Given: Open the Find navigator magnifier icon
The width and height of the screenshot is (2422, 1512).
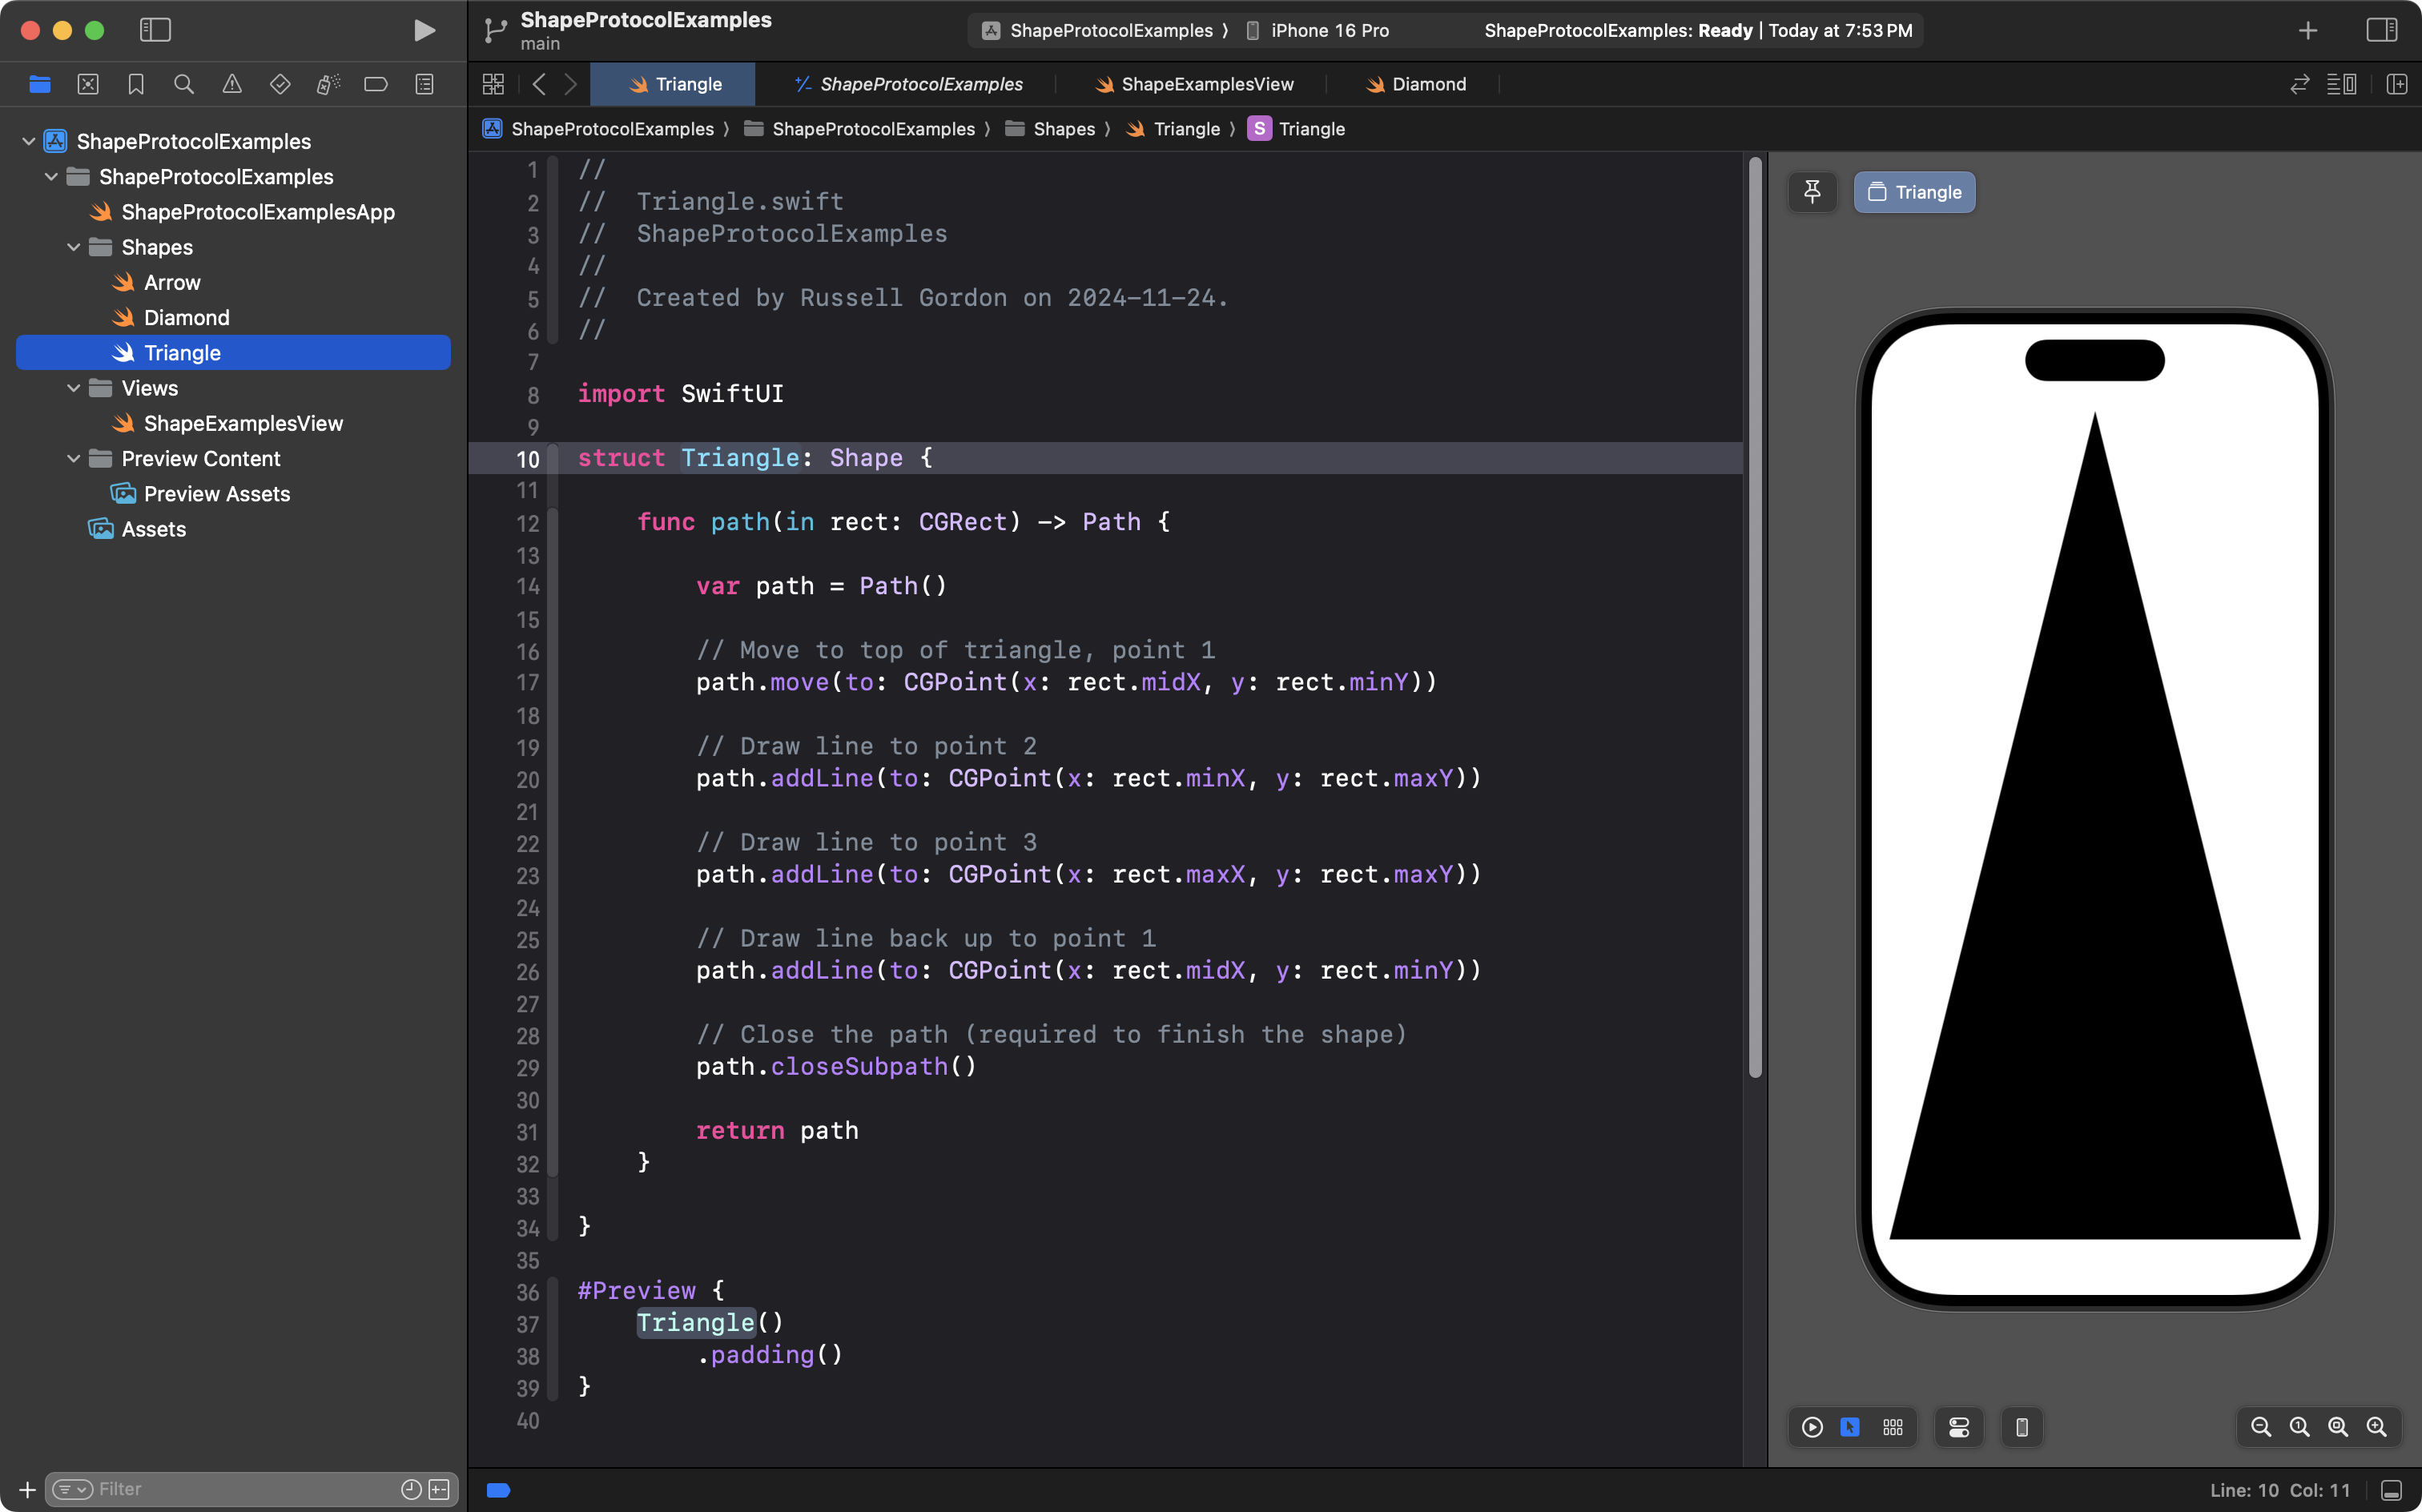Looking at the screenshot, I should click(184, 84).
